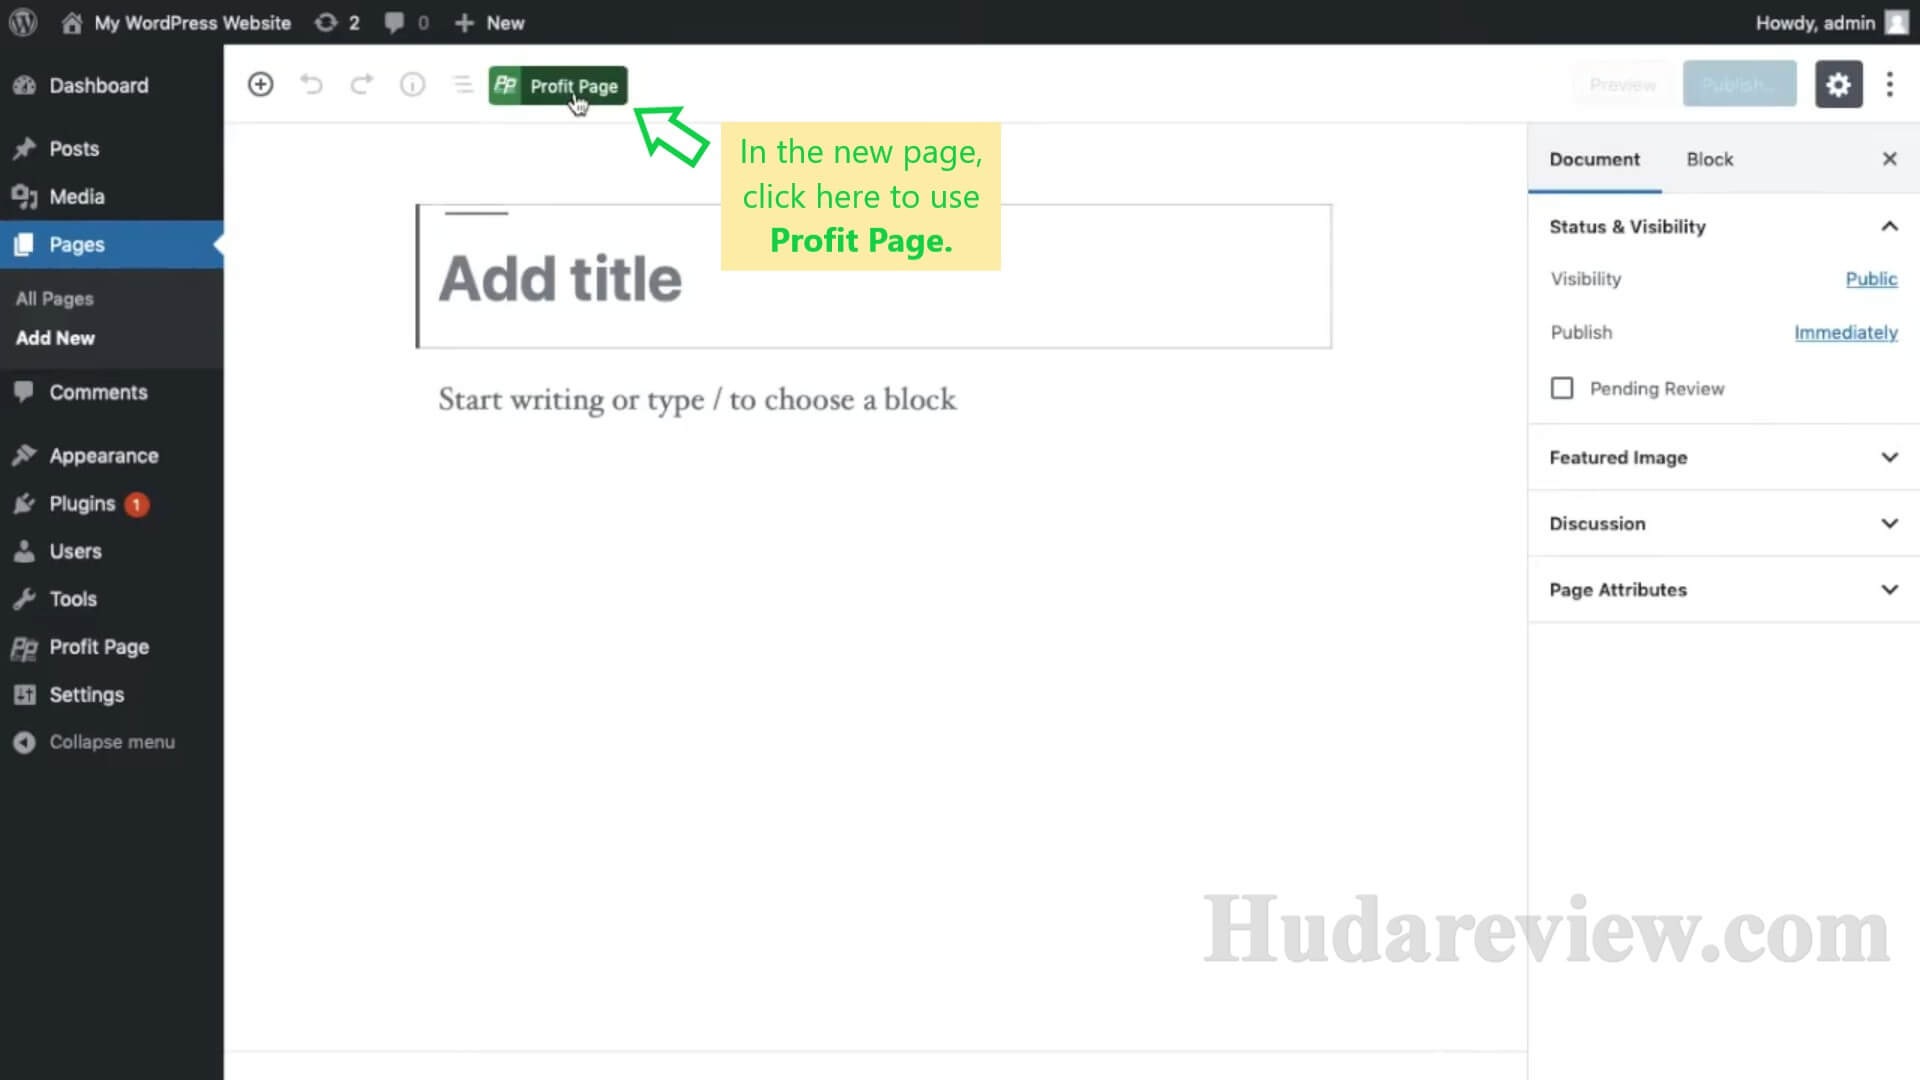Expand the Page Attributes section

(x=1721, y=589)
